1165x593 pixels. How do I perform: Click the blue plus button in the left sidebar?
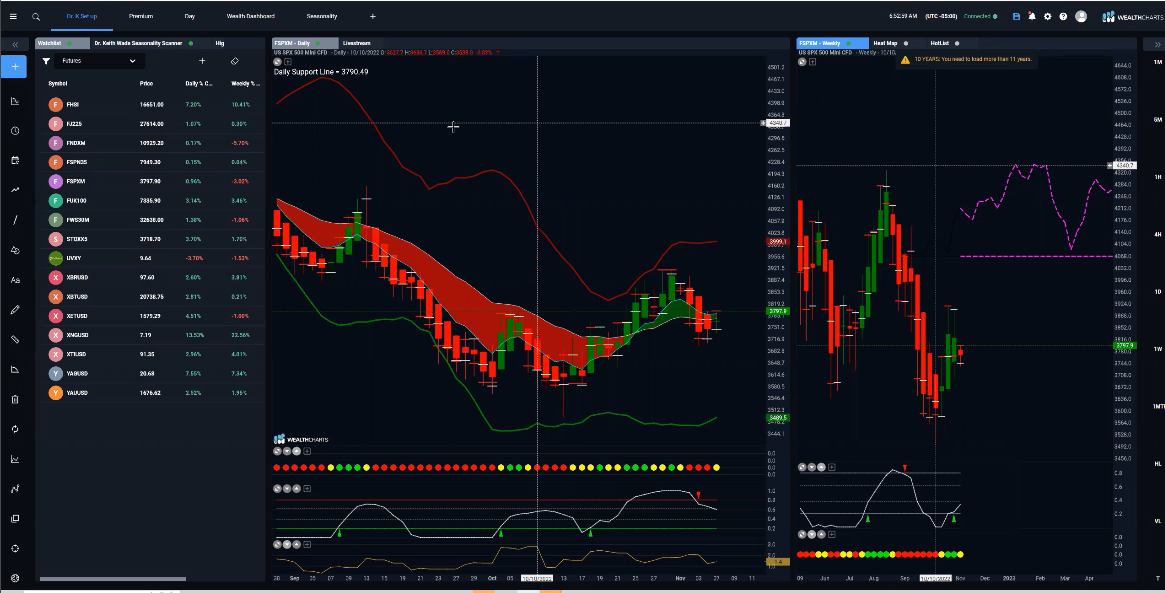pyautogui.click(x=15, y=67)
